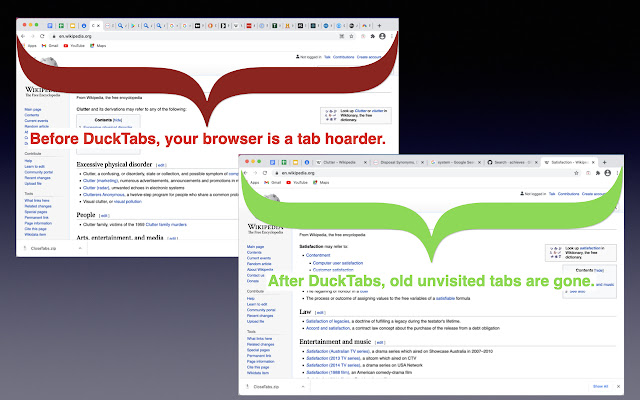
Task: Edit the Excessive physical disorder section
Action: point(161,165)
